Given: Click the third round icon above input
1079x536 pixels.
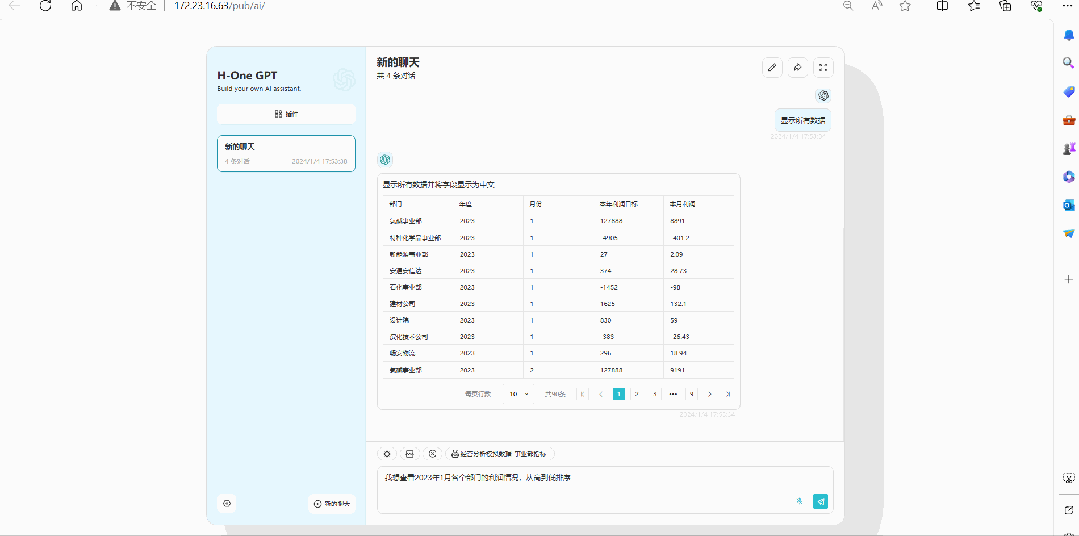Looking at the screenshot, I should pyautogui.click(x=432, y=453).
